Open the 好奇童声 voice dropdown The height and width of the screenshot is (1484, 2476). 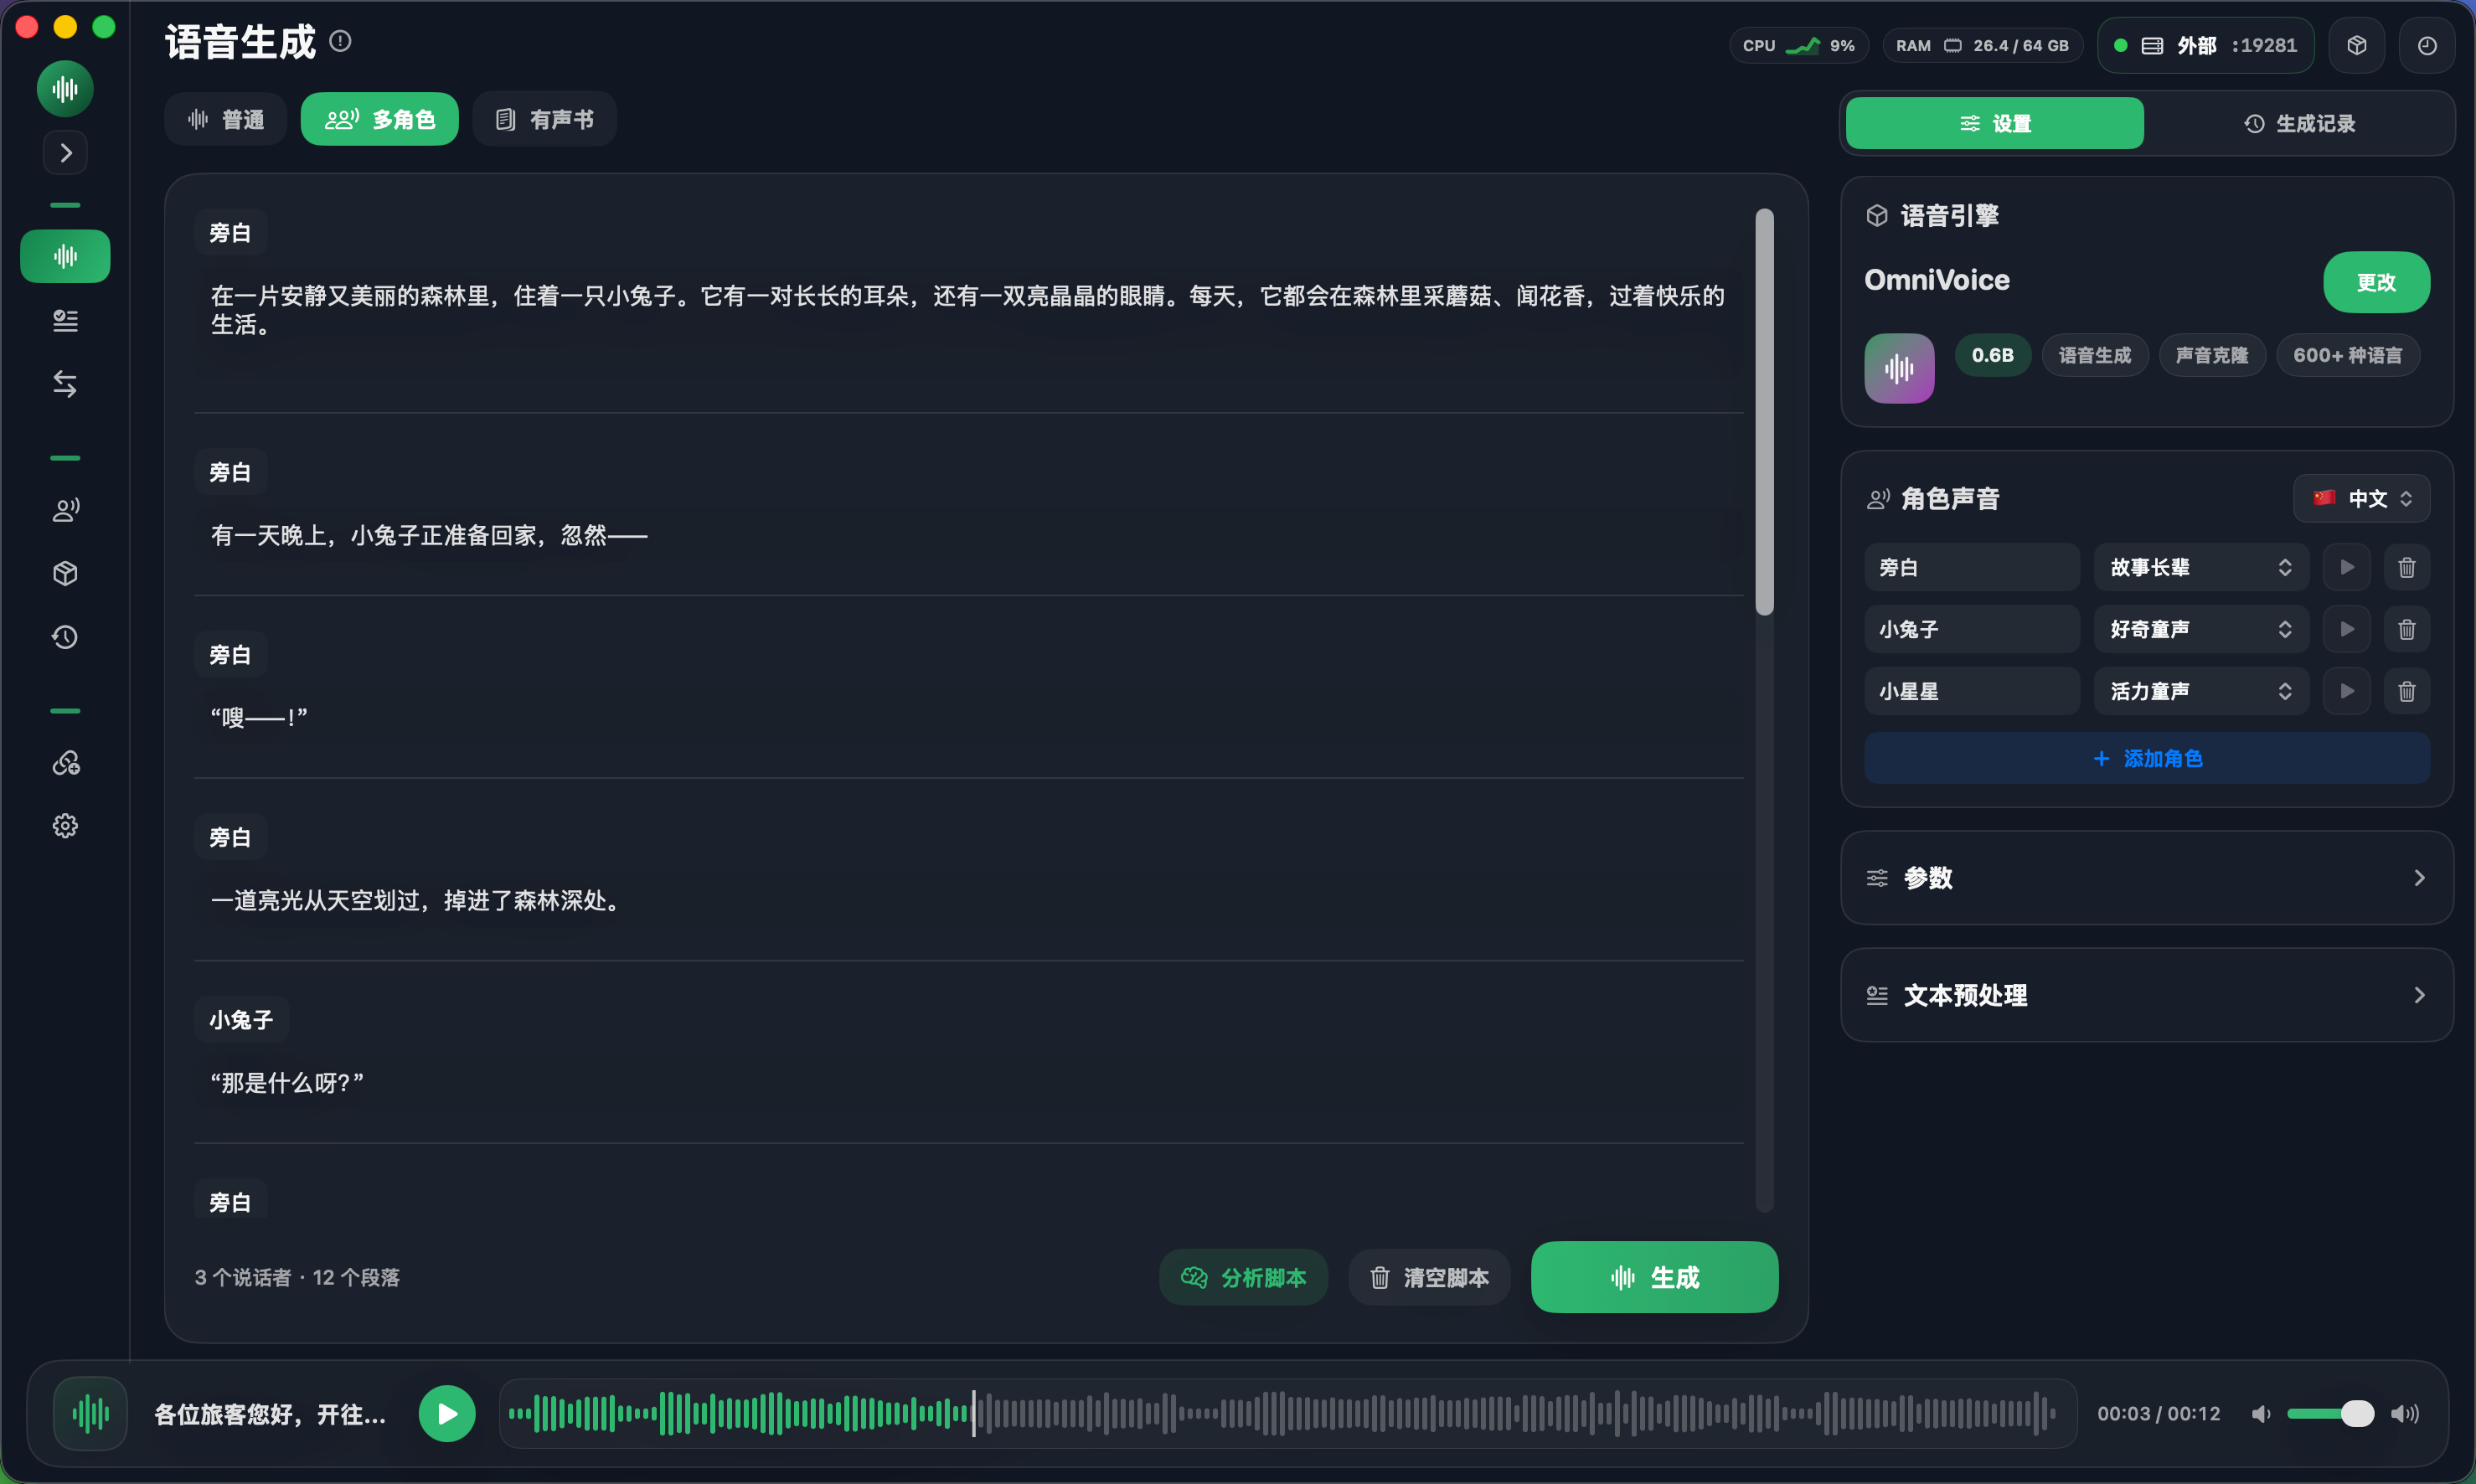(2201, 630)
